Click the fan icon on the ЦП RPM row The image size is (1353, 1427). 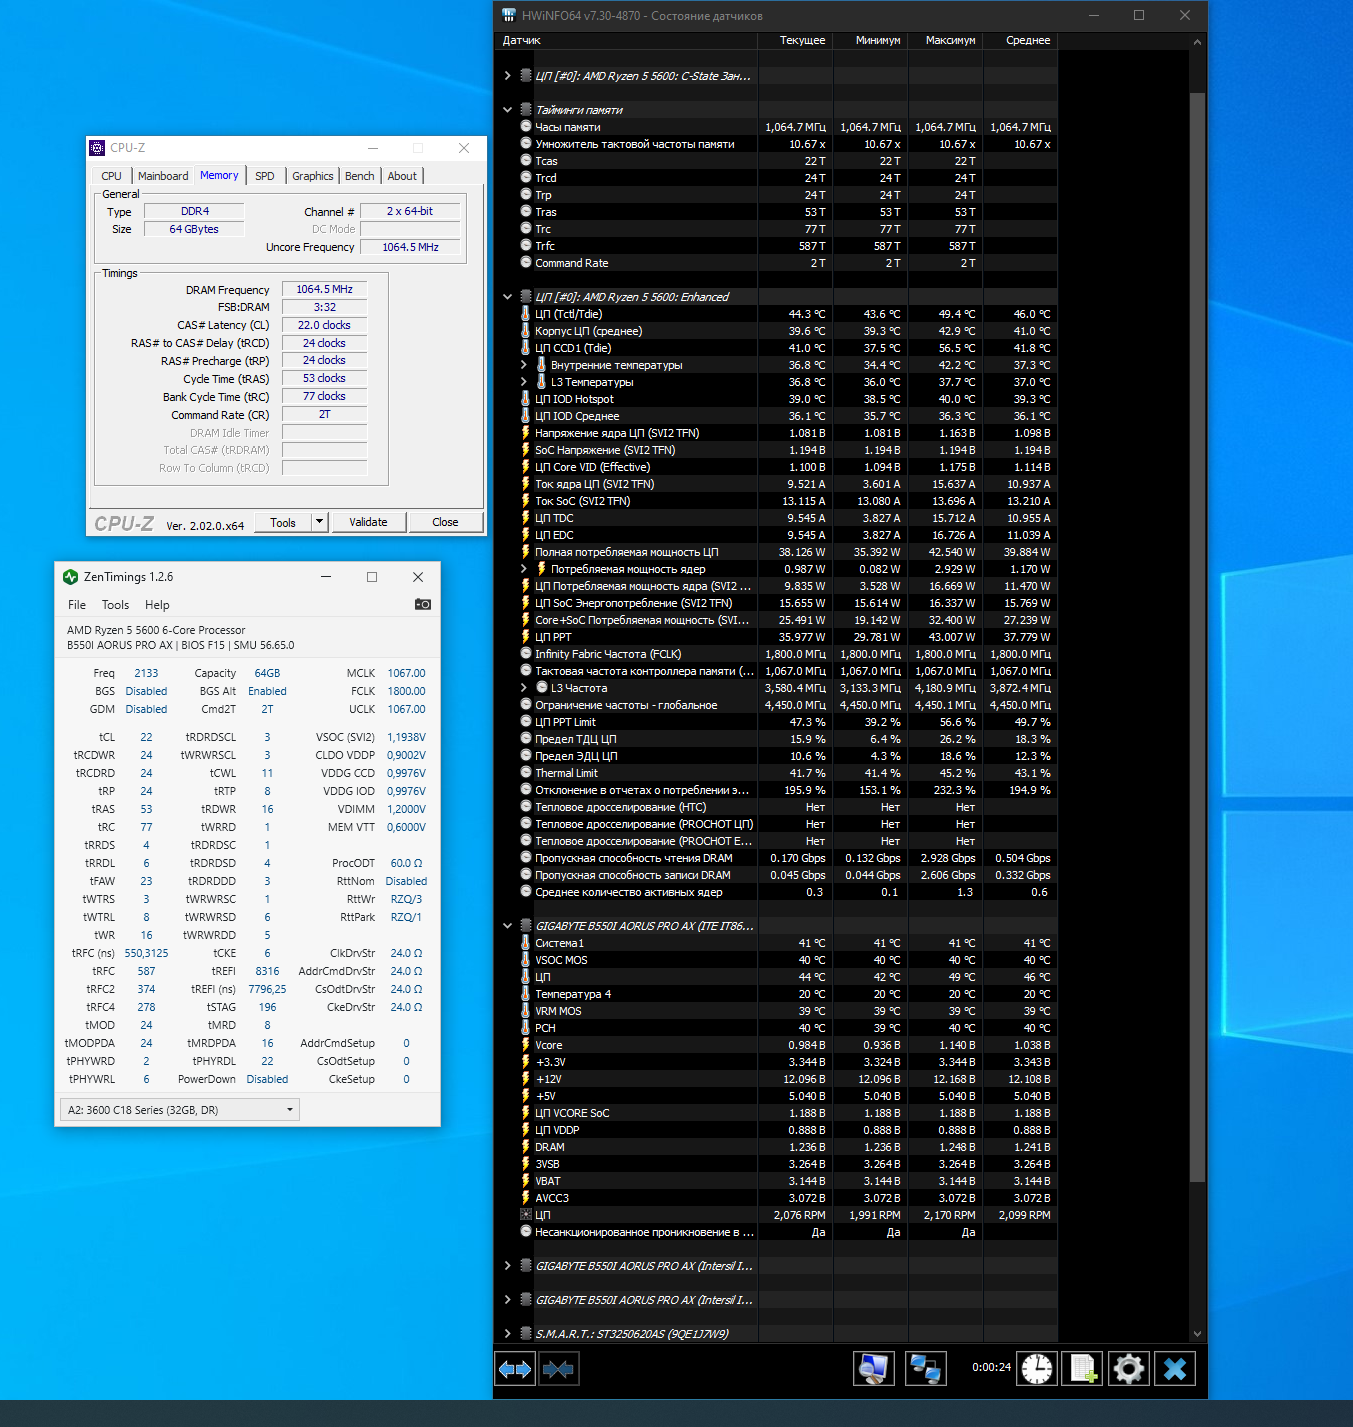tap(526, 1215)
